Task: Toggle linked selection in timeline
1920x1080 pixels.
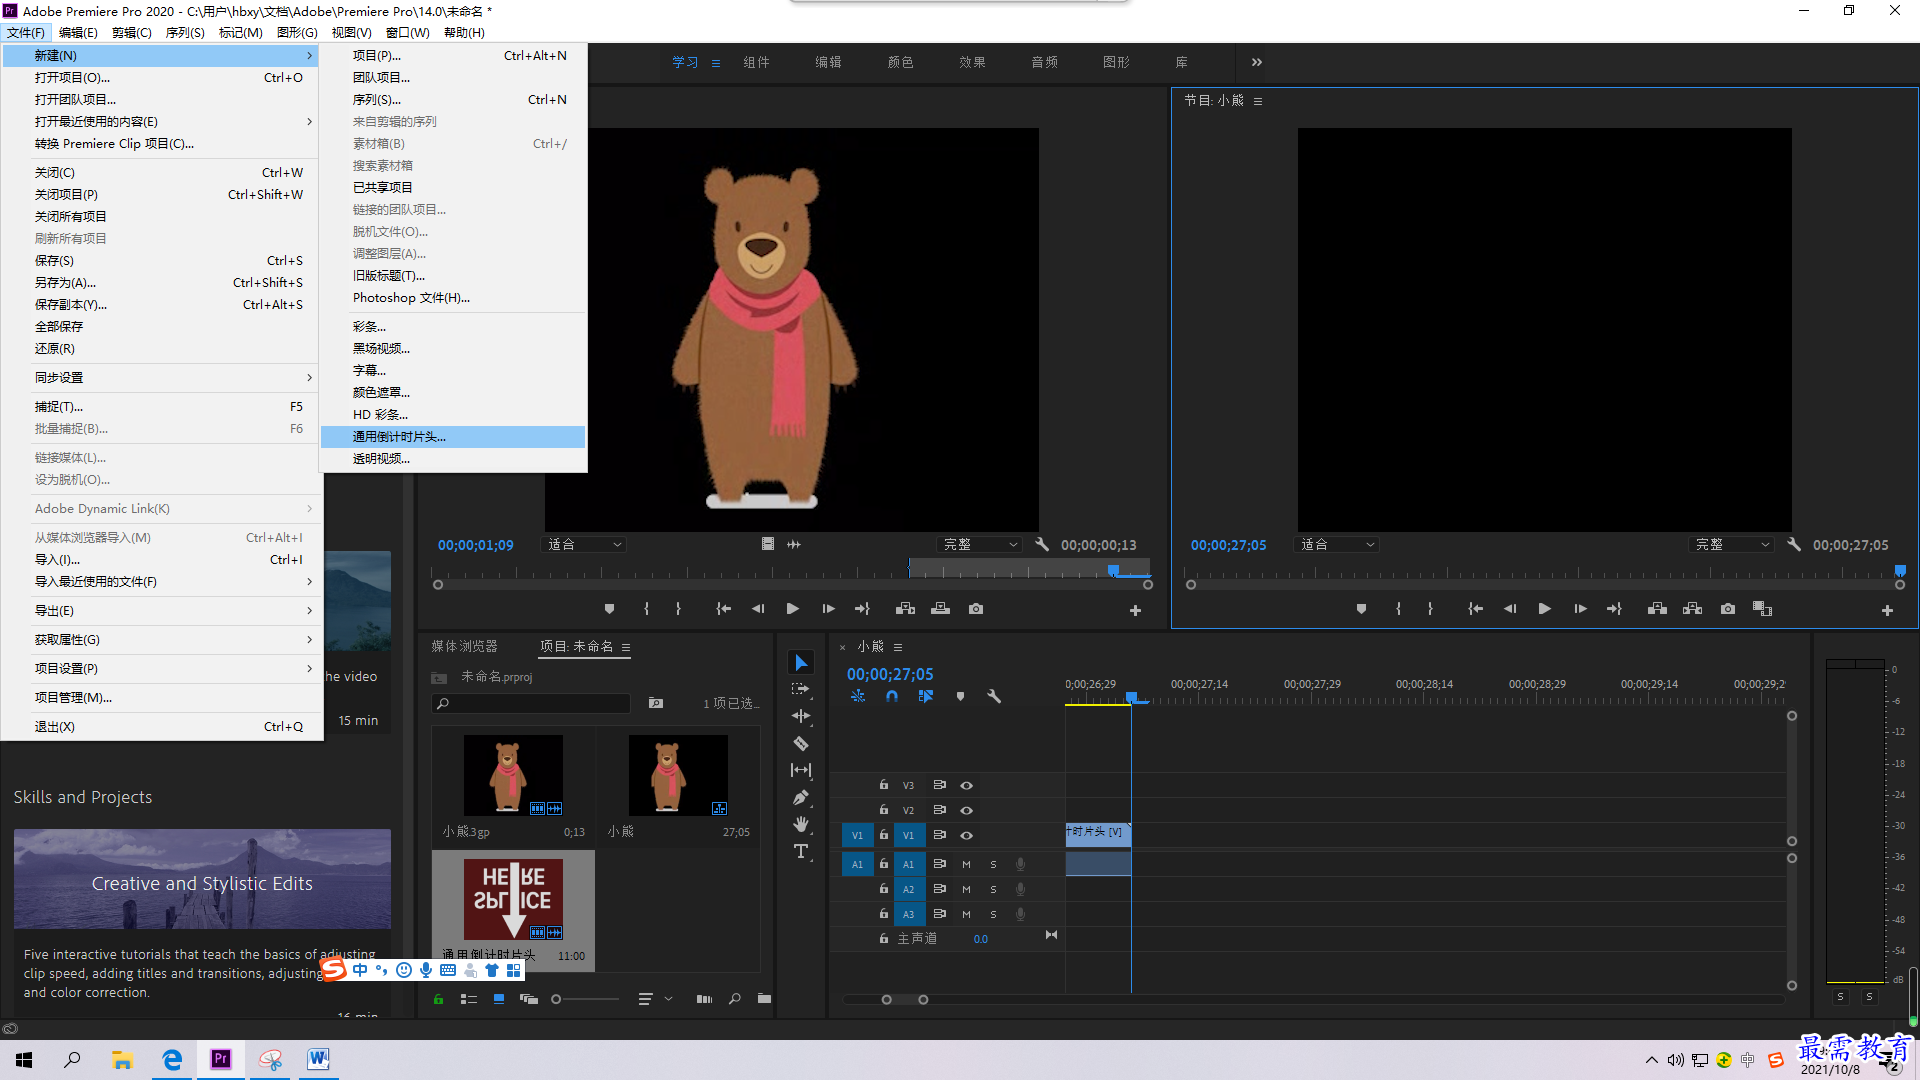Action: (926, 696)
